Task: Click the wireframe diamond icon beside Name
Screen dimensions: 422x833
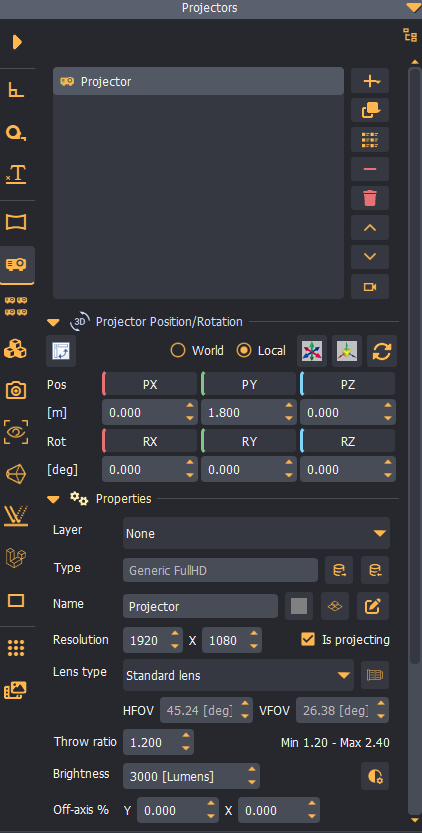Action: click(335, 606)
